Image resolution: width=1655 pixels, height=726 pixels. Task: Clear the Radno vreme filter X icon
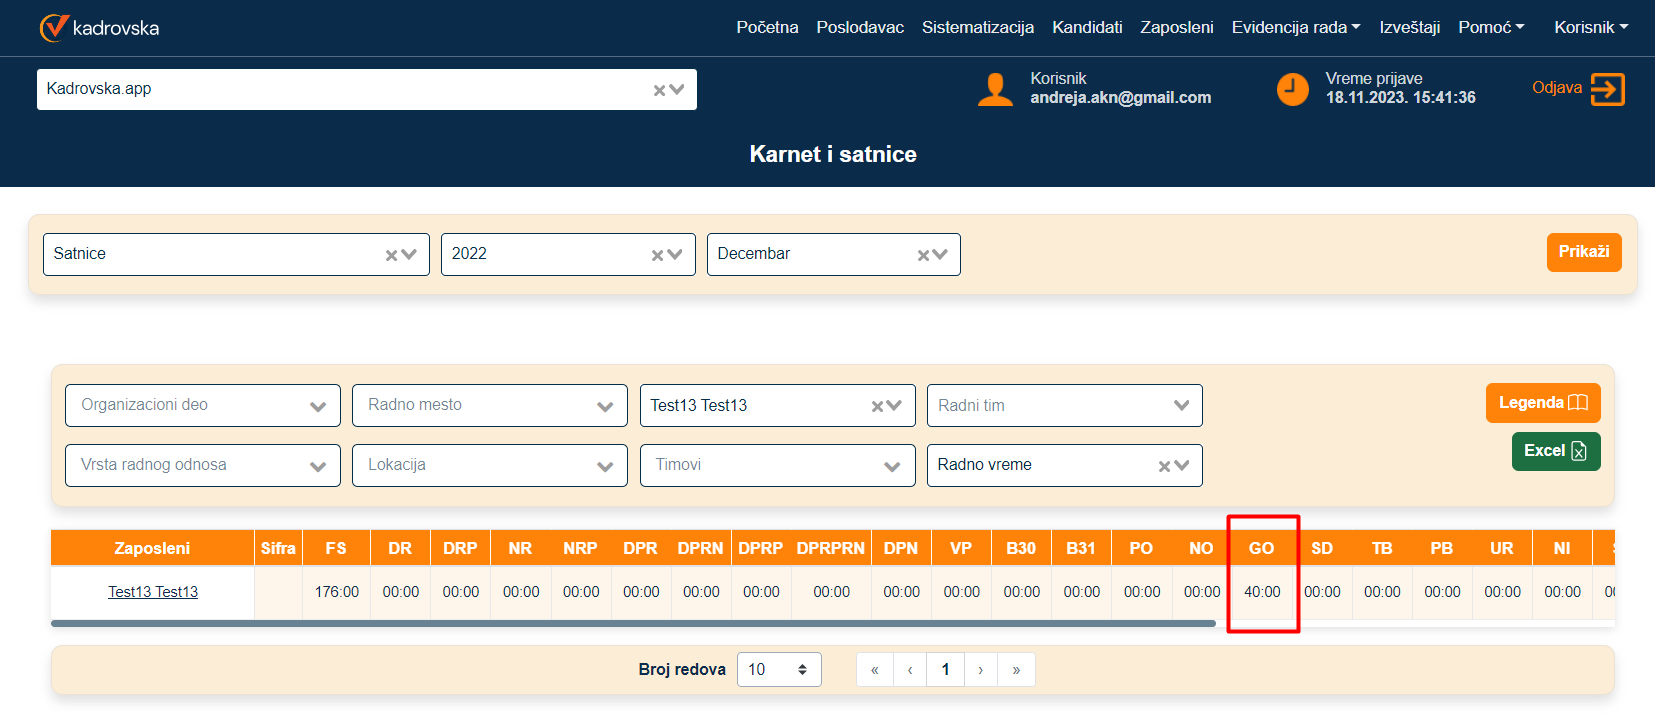pyautogui.click(x=1164, y=466)
